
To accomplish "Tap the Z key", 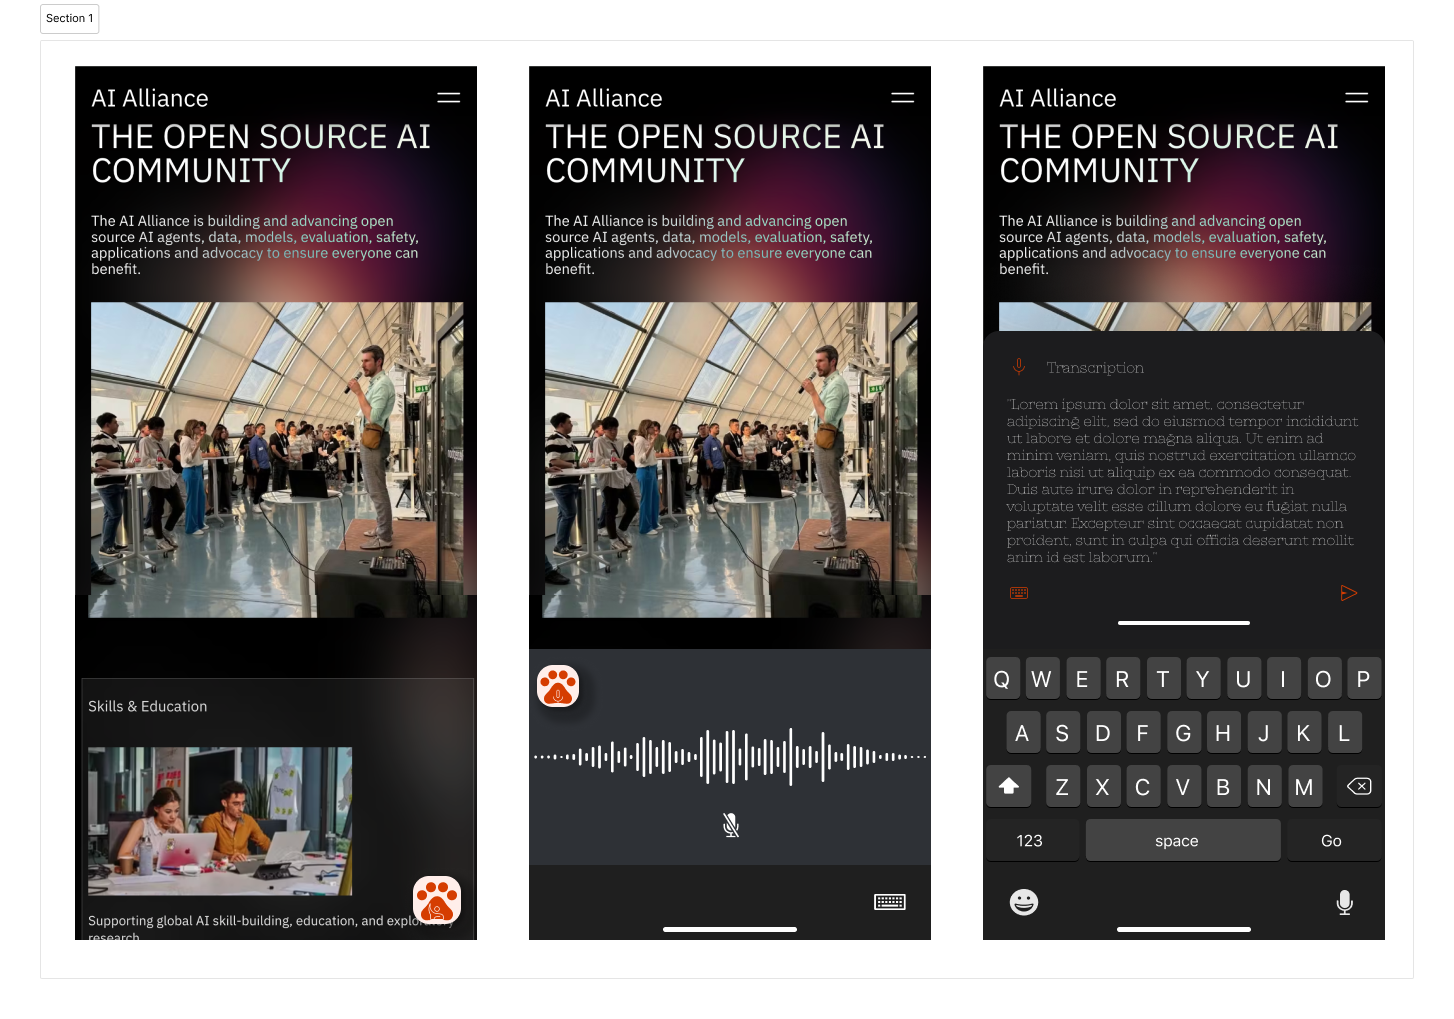I will point(1062,787).
